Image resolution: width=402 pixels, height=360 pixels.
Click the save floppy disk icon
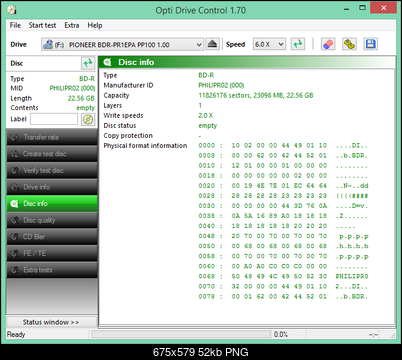370,44
